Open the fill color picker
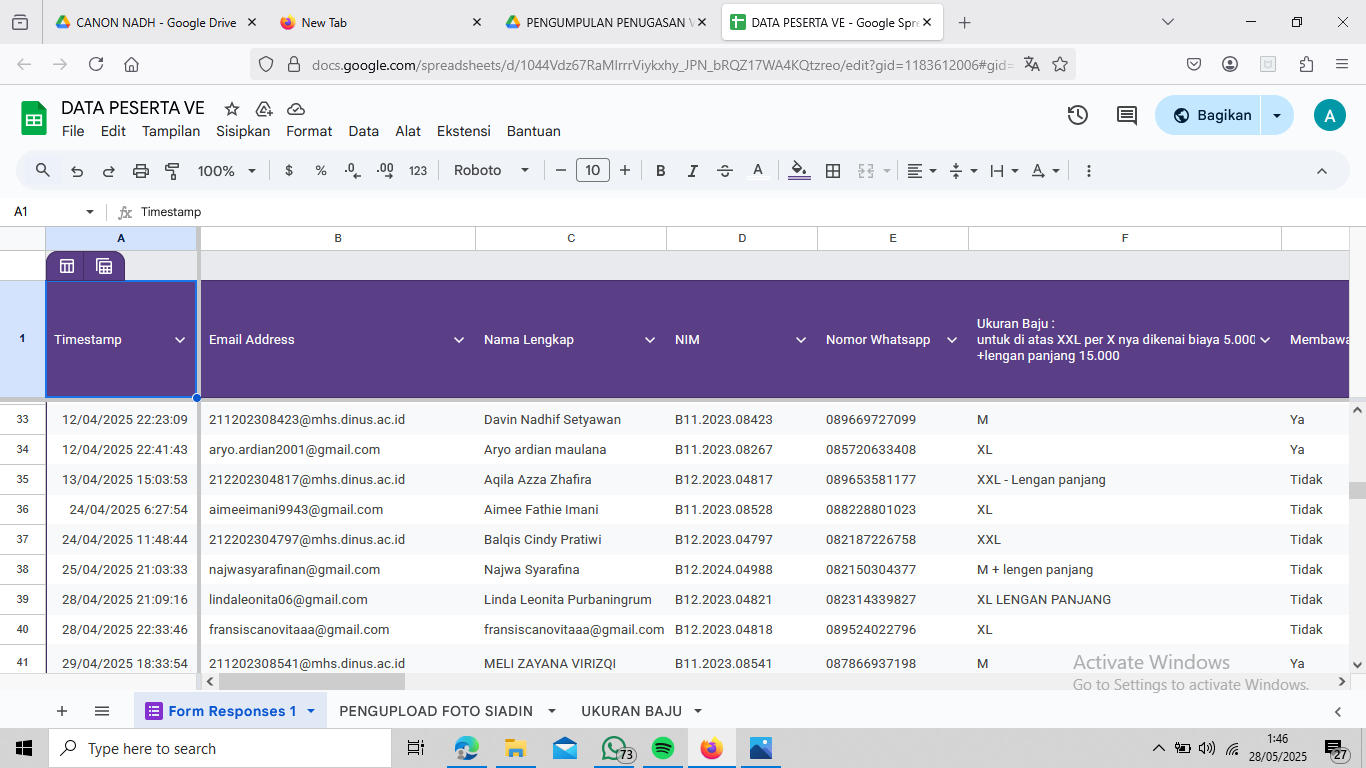This screenshot has width=1366, height=768. click(x=799, y=171)
